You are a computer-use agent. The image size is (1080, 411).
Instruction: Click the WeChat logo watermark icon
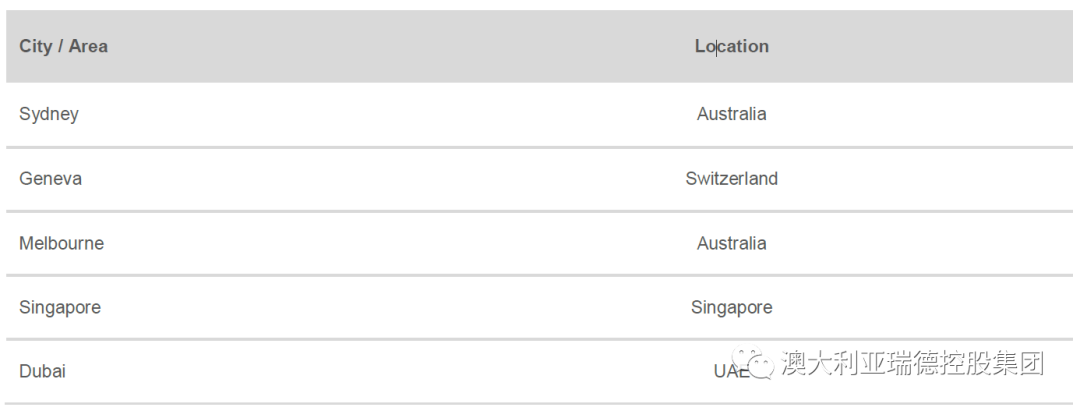pyautogui.click(x=753, y=363)
